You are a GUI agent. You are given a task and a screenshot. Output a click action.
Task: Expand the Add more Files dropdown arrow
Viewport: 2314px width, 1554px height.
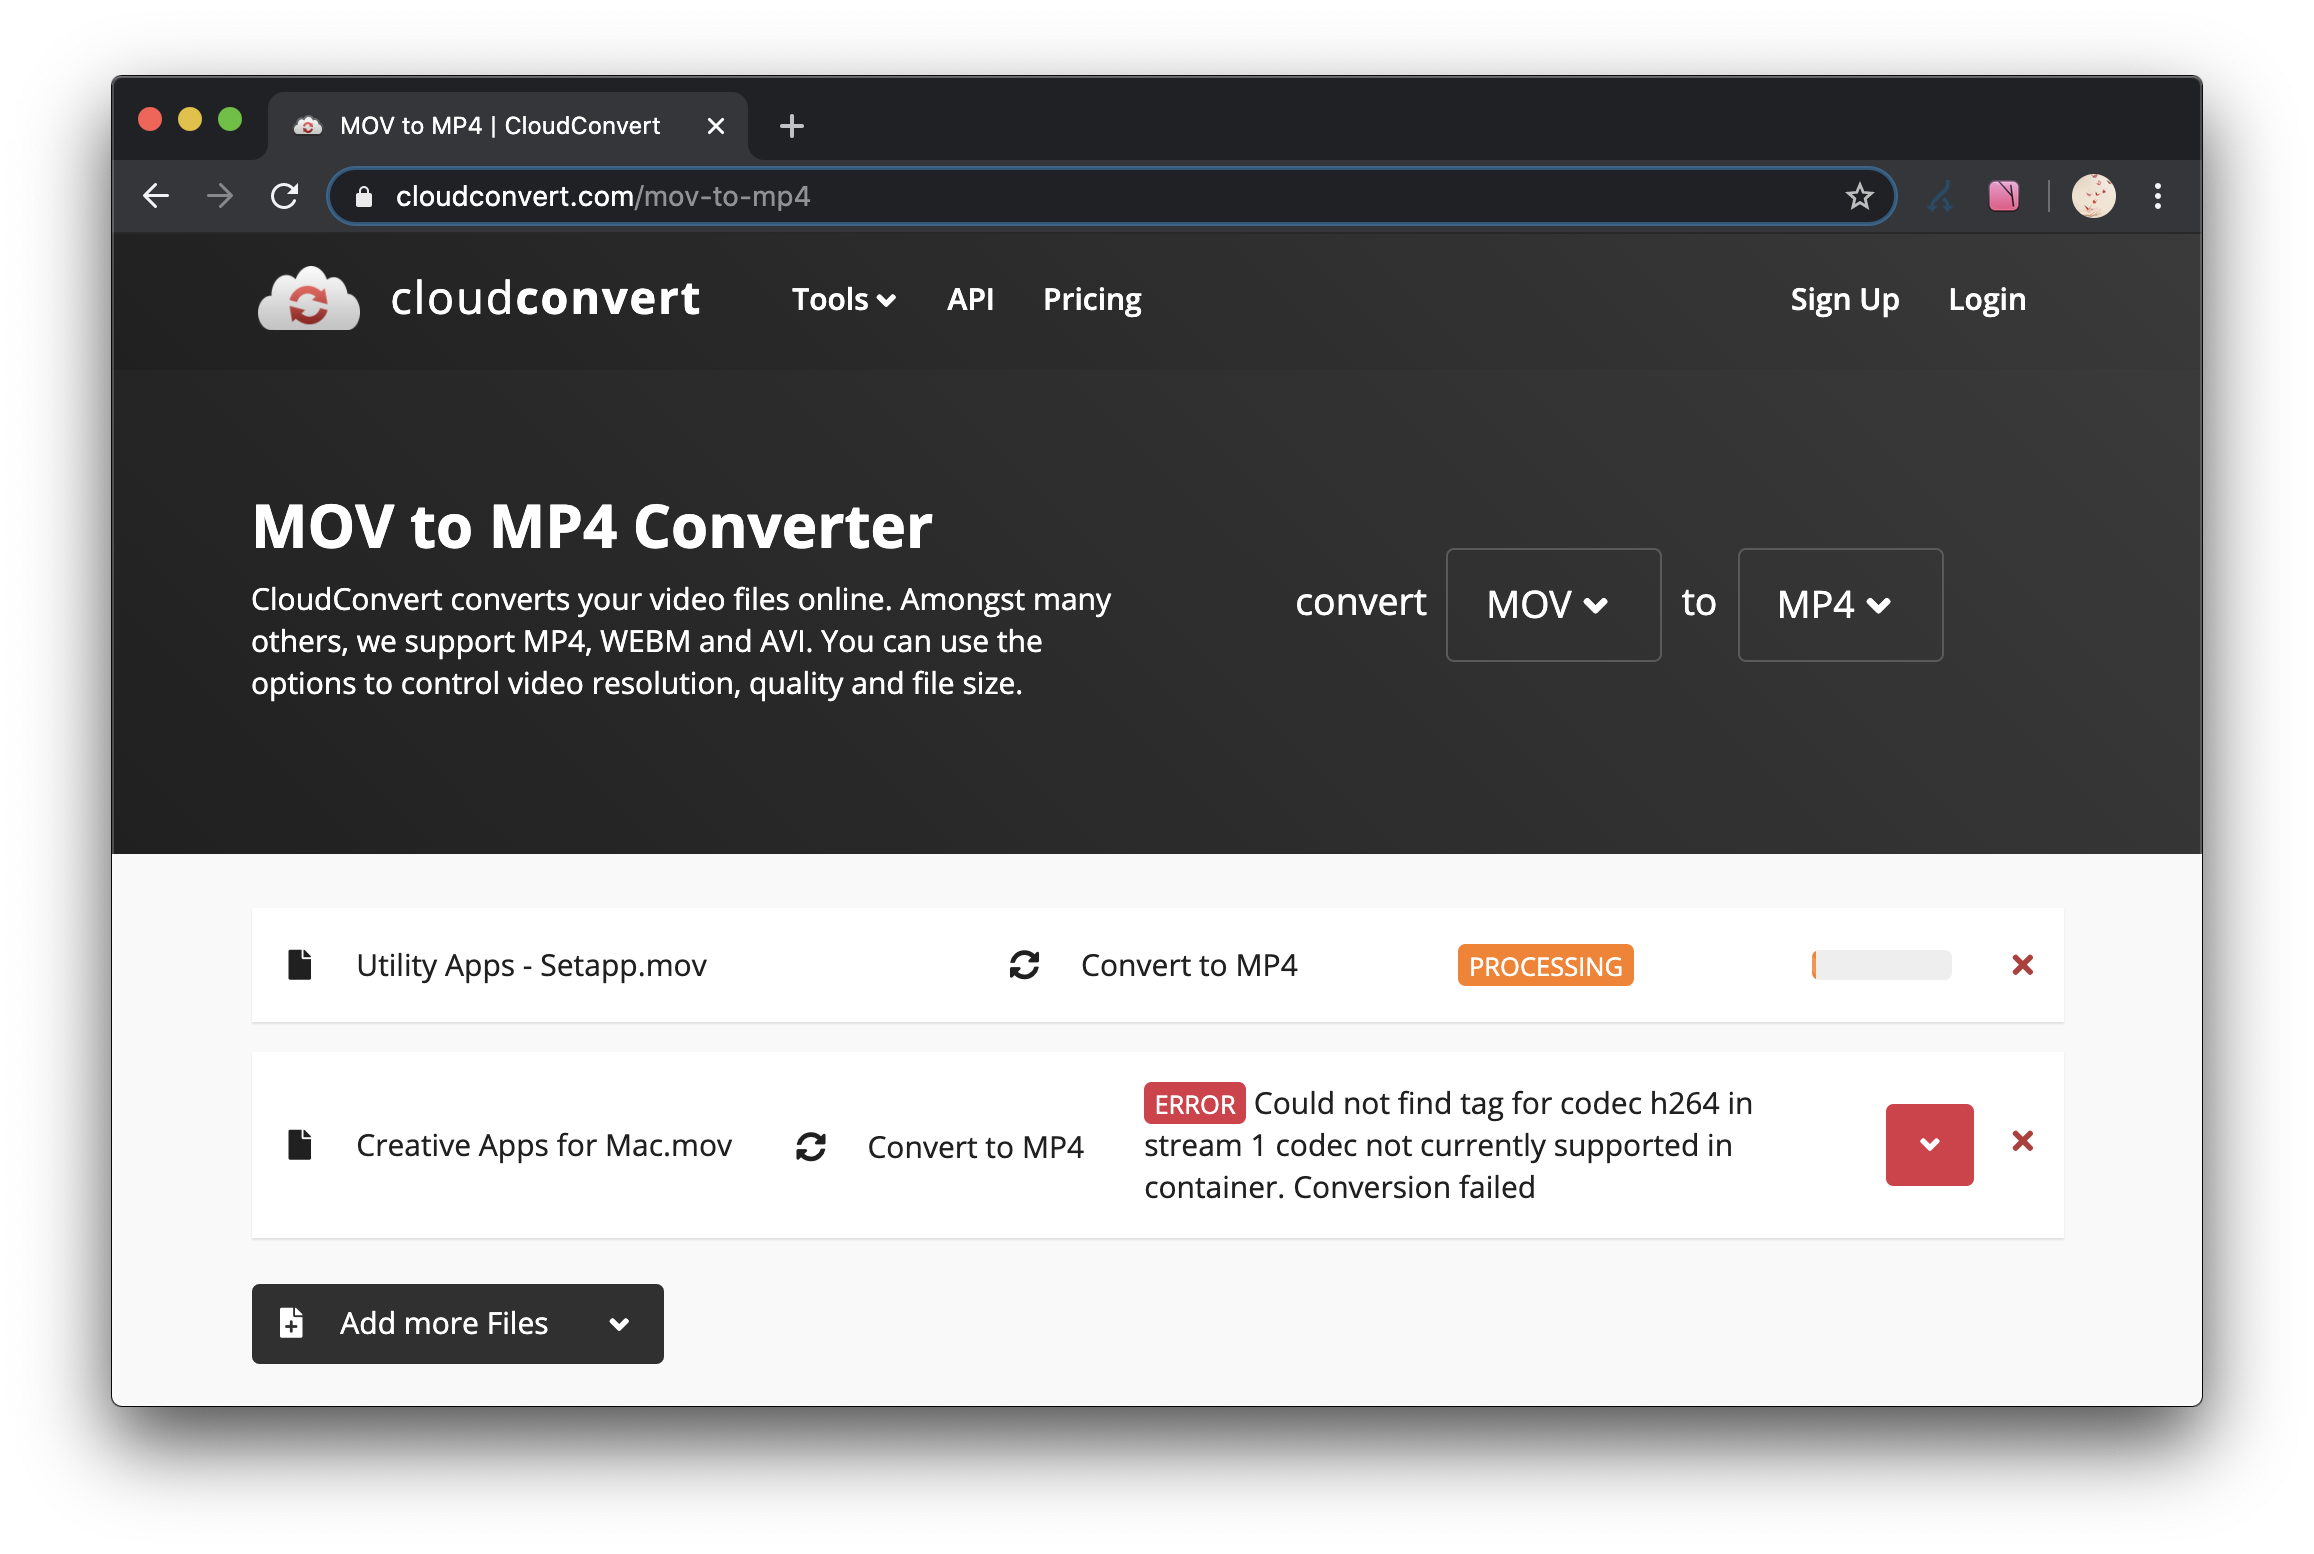coord(621,1322)
